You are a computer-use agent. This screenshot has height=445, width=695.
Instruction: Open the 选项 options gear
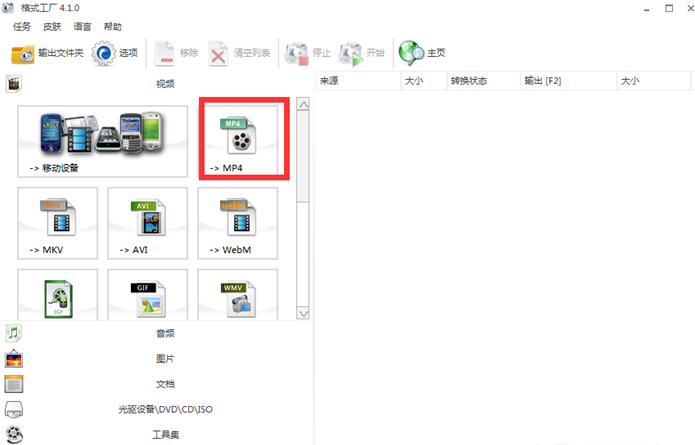pyautogui.click(x=115, y=54)
